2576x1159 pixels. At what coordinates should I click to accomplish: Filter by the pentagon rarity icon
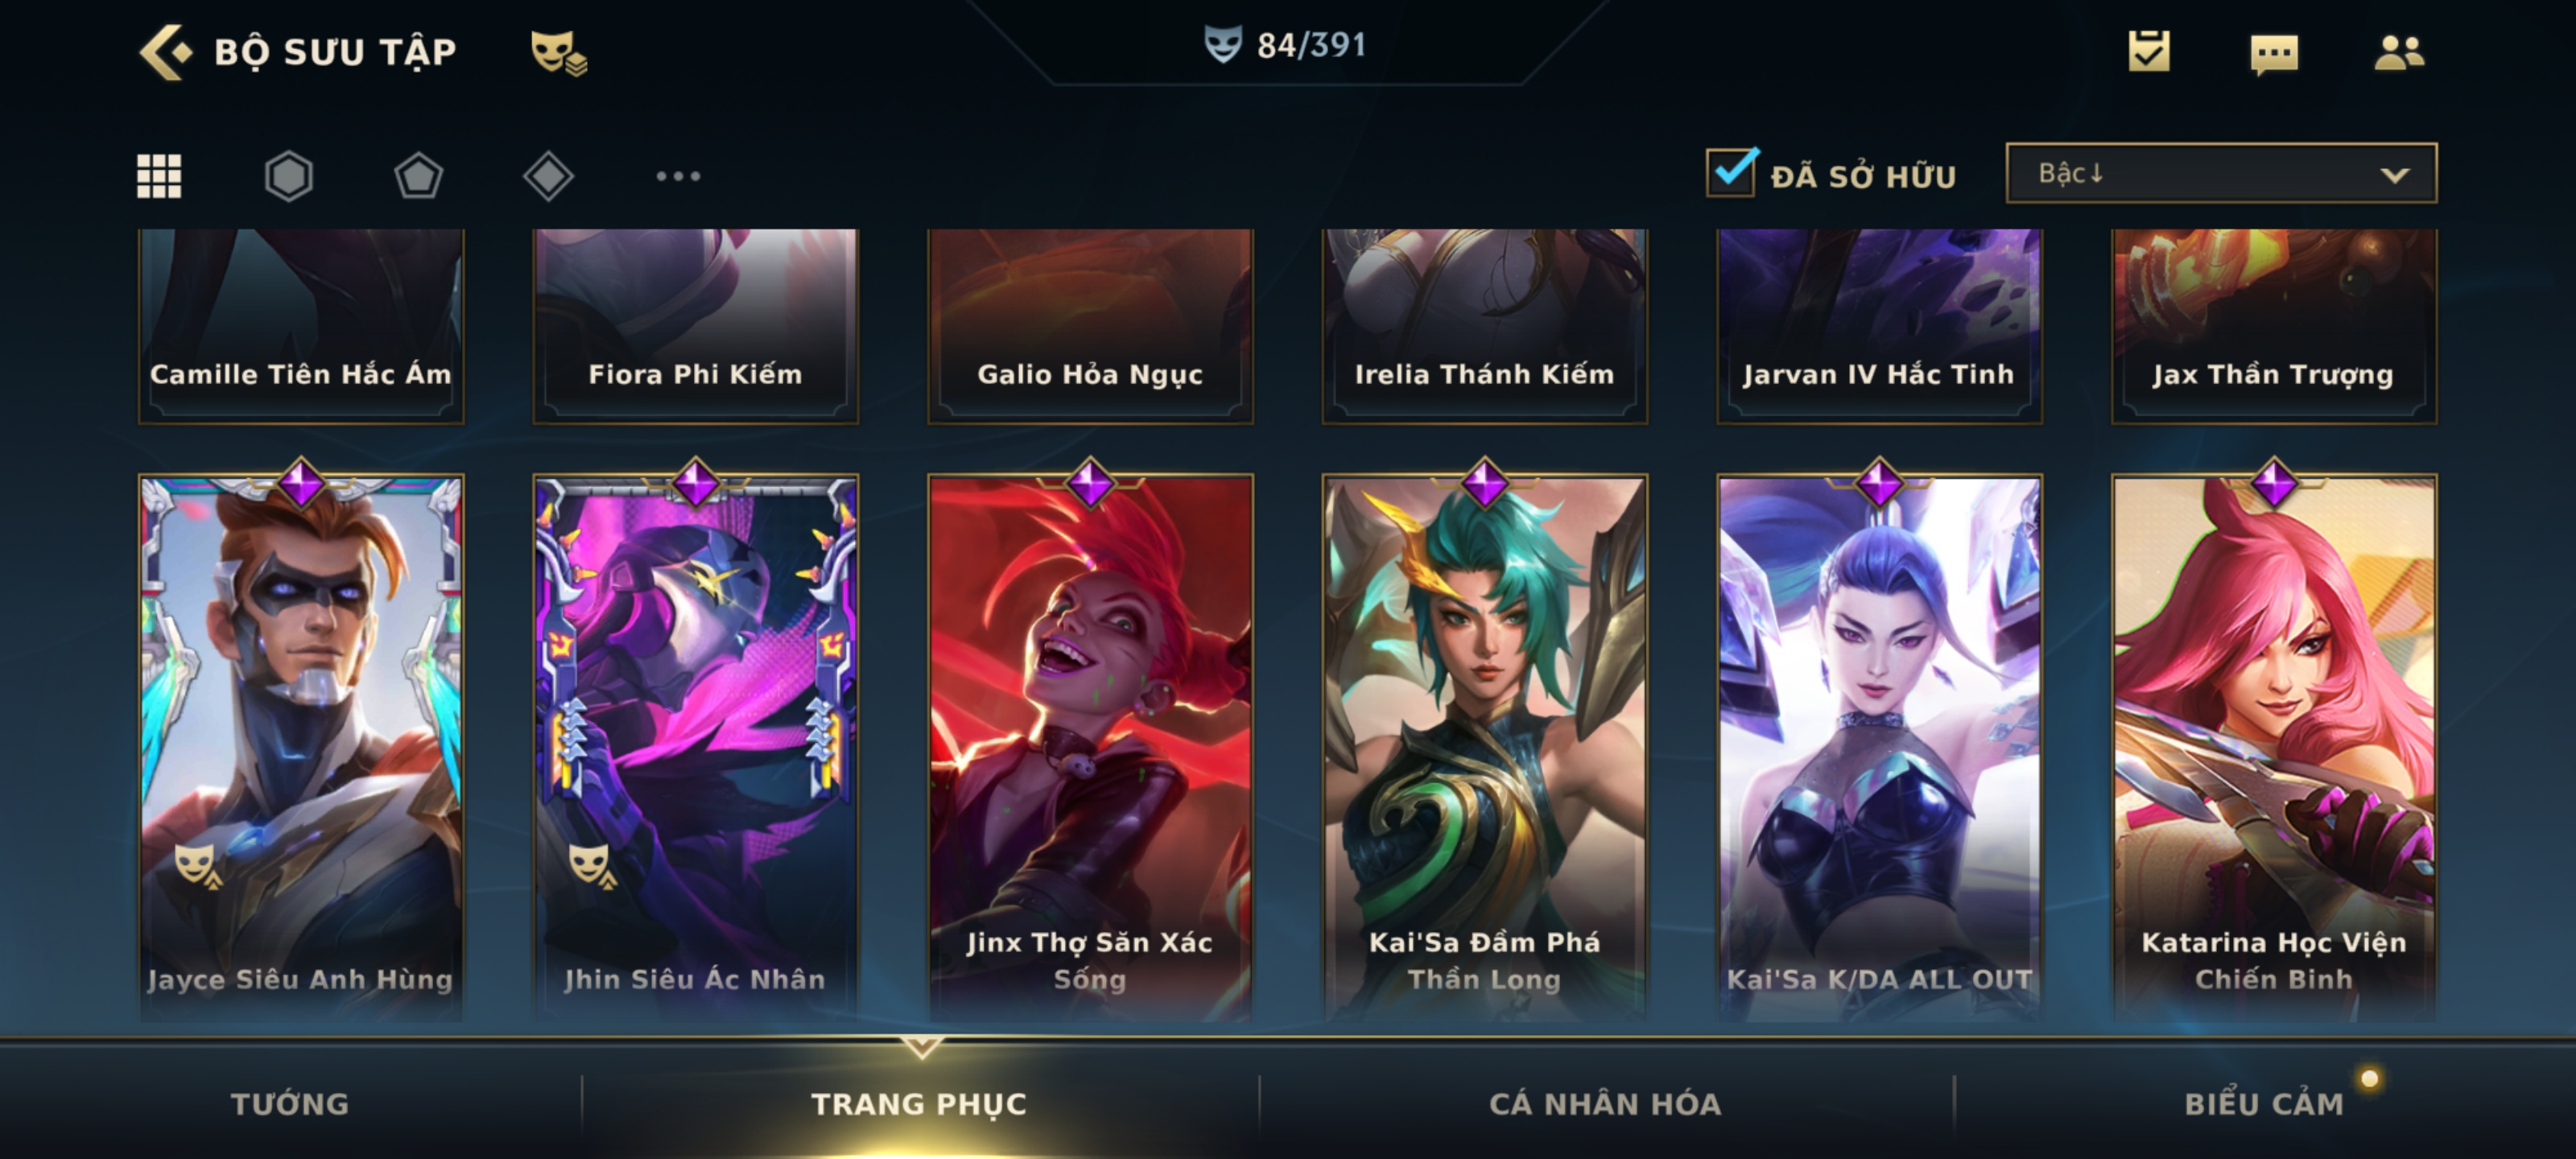tap(418, 176)
